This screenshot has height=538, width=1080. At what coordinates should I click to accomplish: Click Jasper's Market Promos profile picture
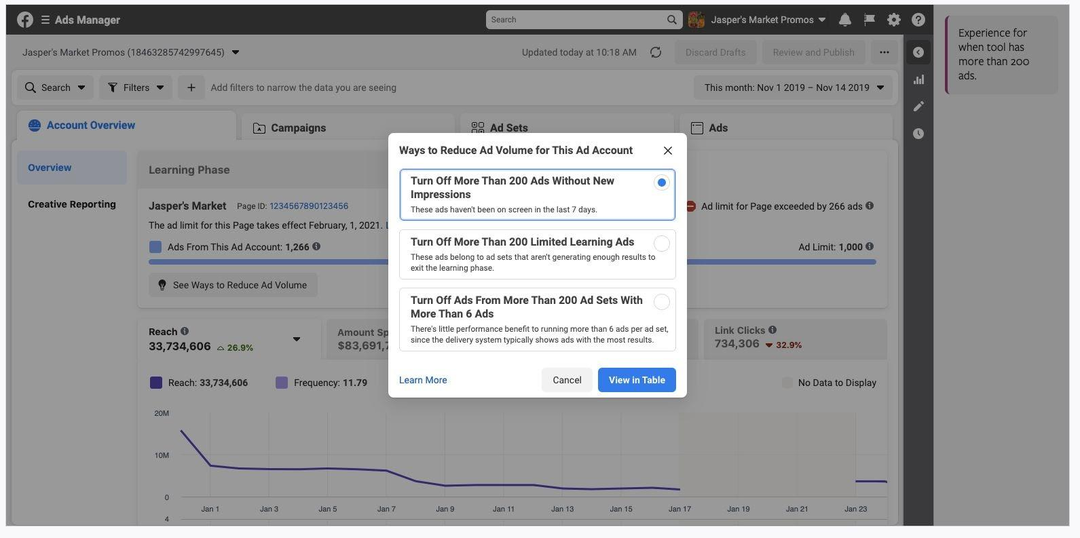(x=696, y=20)
